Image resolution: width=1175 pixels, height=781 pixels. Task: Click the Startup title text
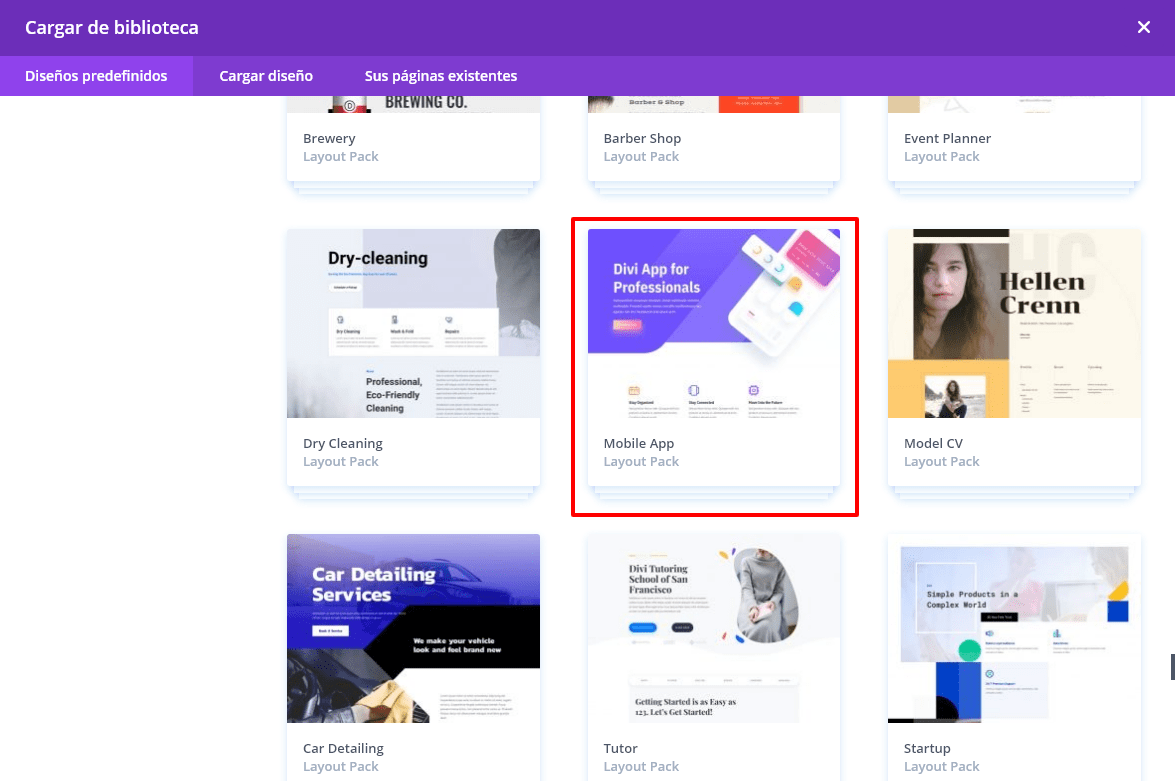[927, 749]
